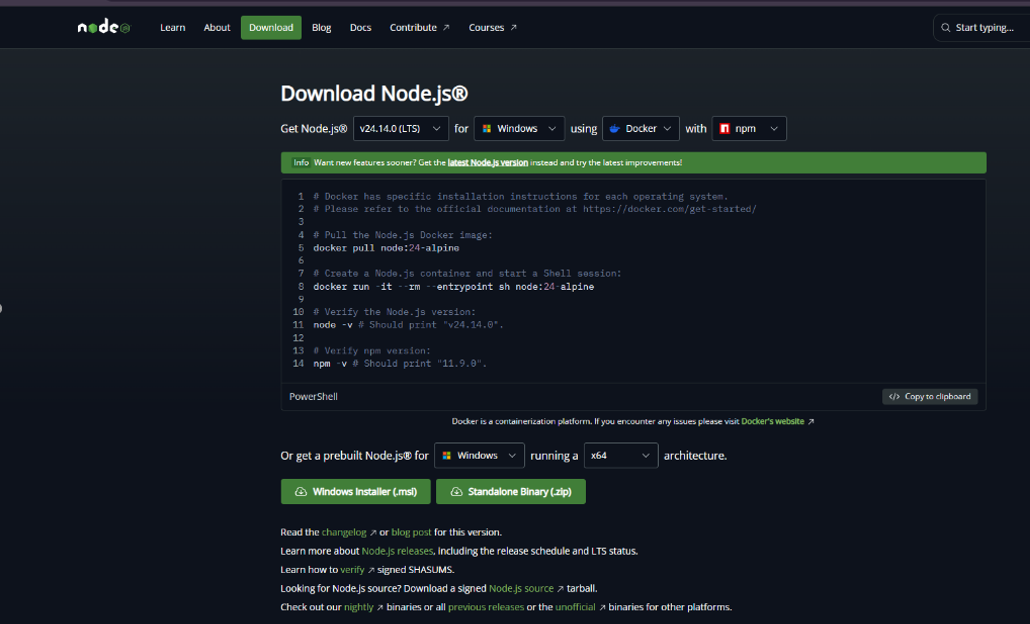Click the Windows logo in prebuilt selector

click(x=447, y=456)
